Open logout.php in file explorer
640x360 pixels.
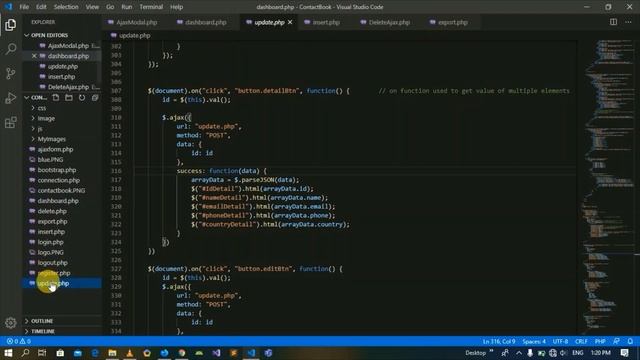(52, 263)
